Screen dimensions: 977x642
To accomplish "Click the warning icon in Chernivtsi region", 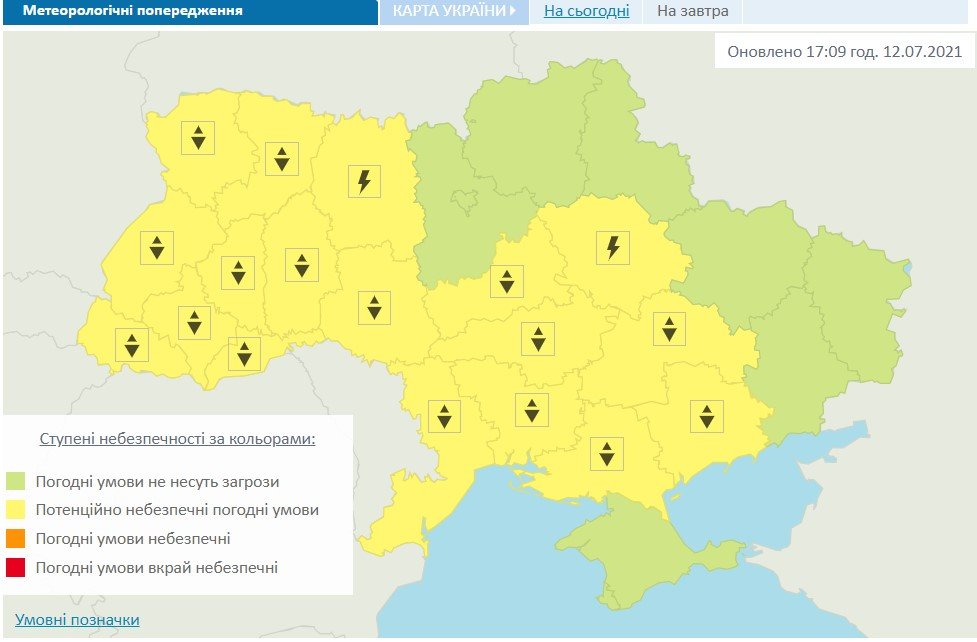I will (244, 353).
